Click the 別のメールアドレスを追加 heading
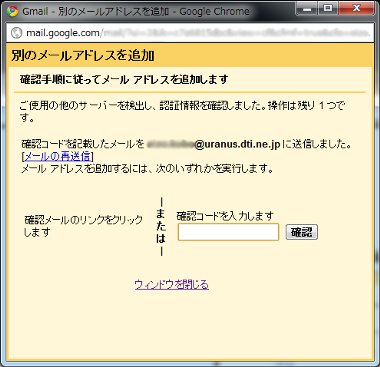 click(83, 55)
